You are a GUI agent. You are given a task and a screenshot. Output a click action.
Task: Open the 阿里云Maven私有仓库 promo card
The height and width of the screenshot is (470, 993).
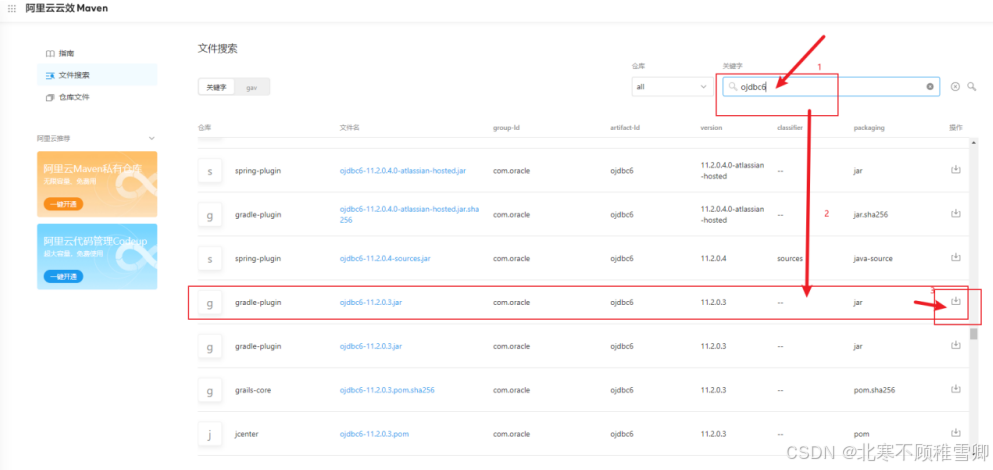point(97,184)
